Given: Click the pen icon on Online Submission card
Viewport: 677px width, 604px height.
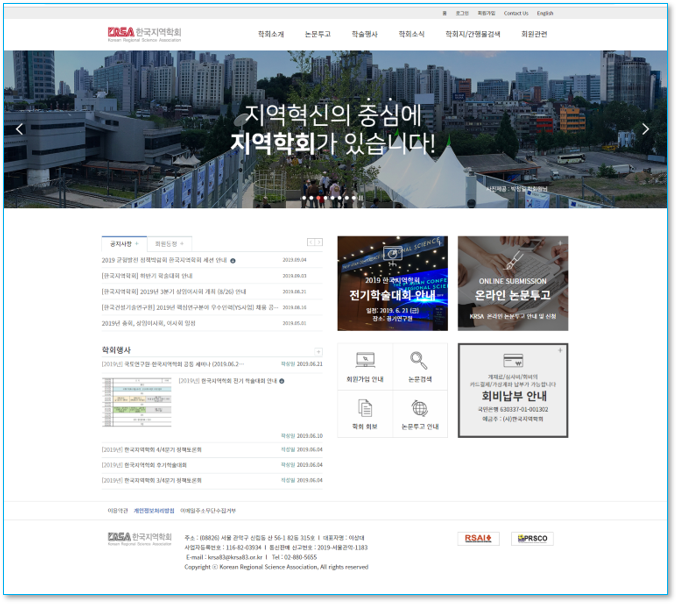Looking at the screenshot, I should (x=514, y=260).
